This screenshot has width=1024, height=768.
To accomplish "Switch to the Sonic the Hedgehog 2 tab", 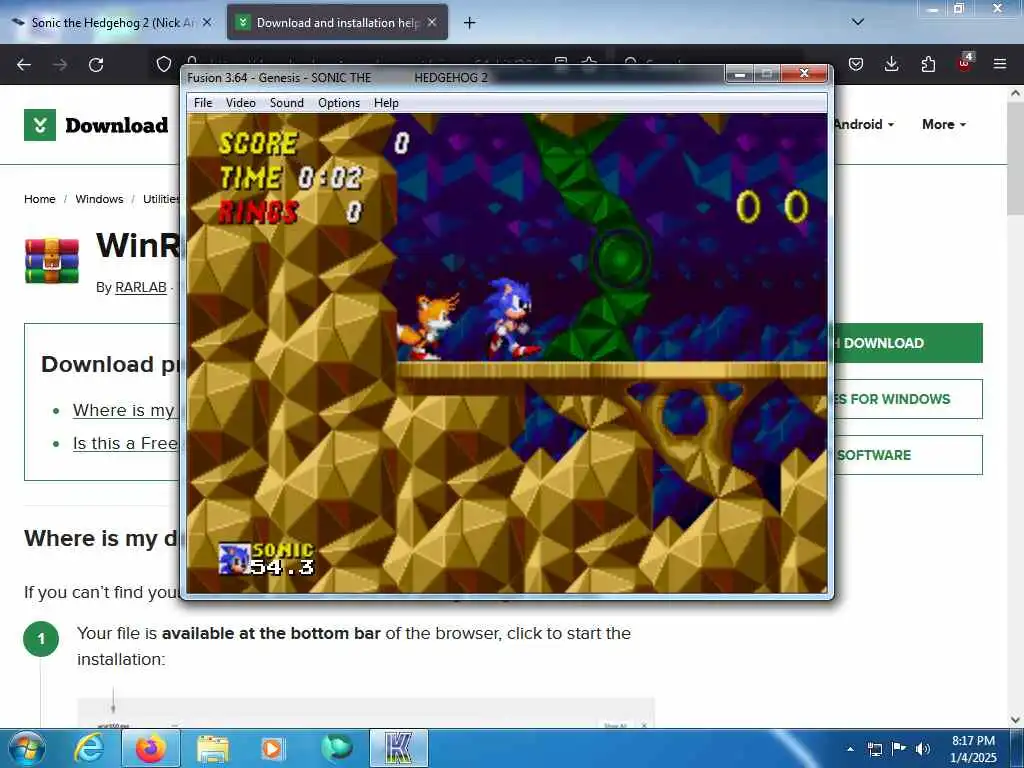I will (x=111, y=23).
